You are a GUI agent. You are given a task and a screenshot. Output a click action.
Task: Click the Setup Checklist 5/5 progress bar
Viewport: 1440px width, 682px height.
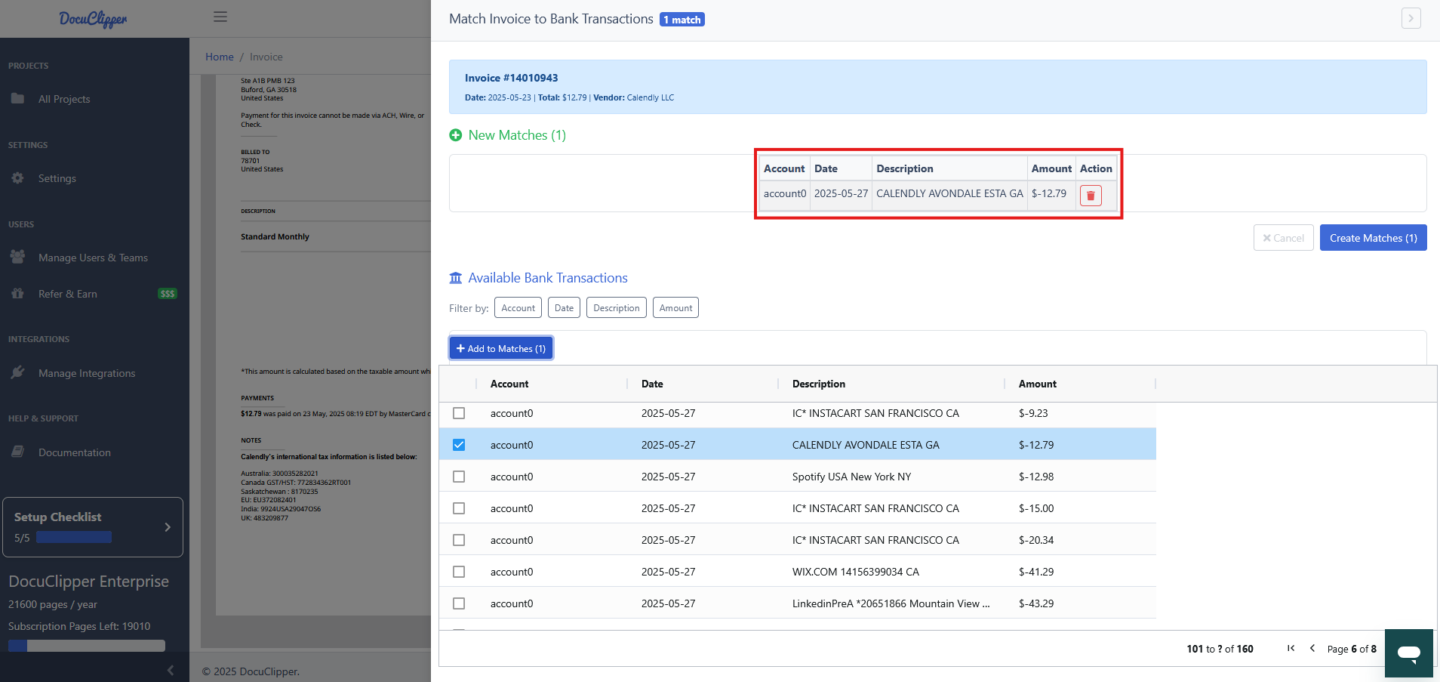(73, 538)
